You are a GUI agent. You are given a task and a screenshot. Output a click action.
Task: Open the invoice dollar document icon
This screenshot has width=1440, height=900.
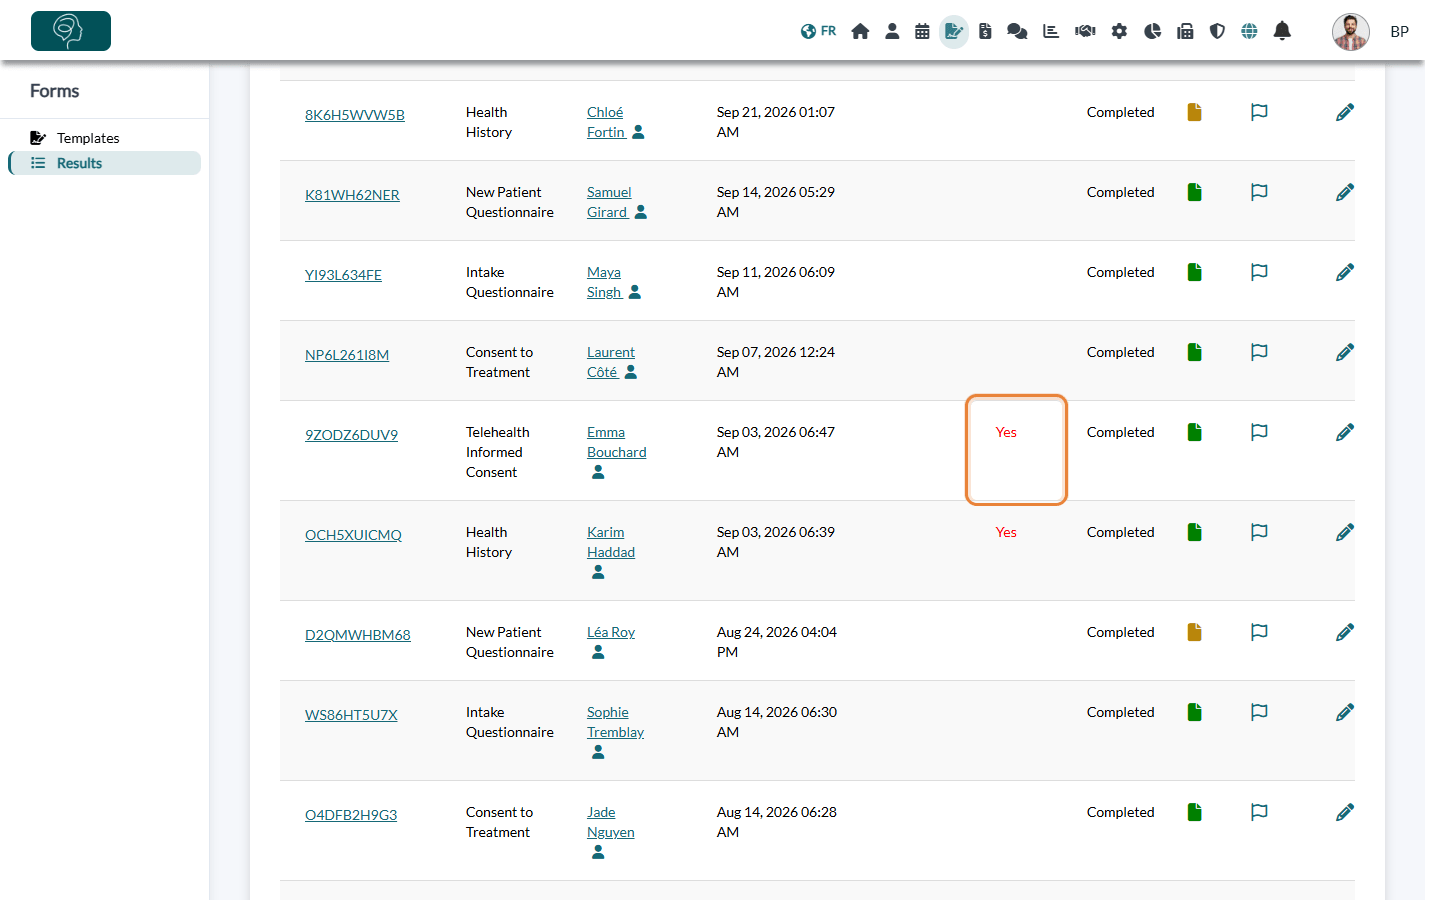[985, 31]
